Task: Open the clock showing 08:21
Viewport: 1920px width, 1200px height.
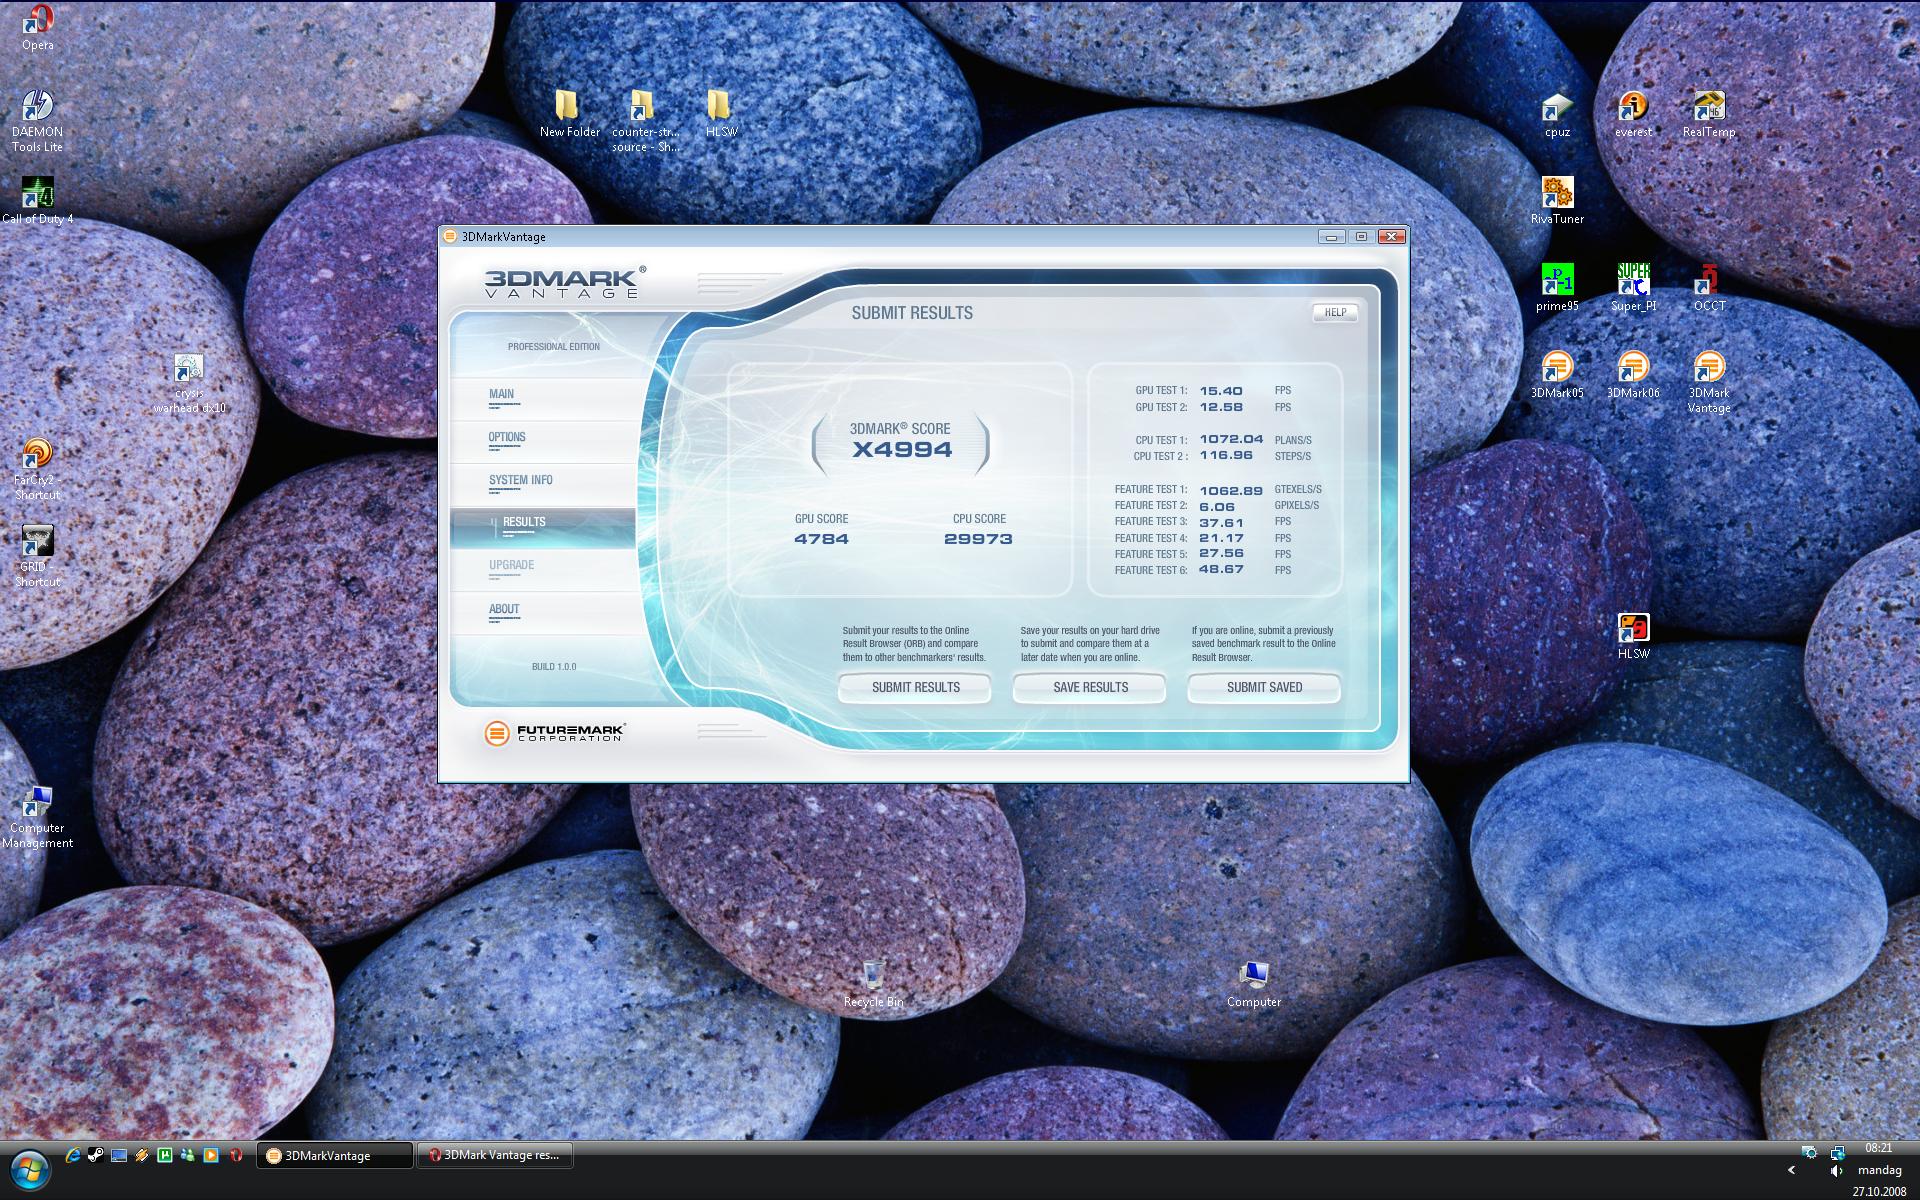Action: (1878, 1148)
